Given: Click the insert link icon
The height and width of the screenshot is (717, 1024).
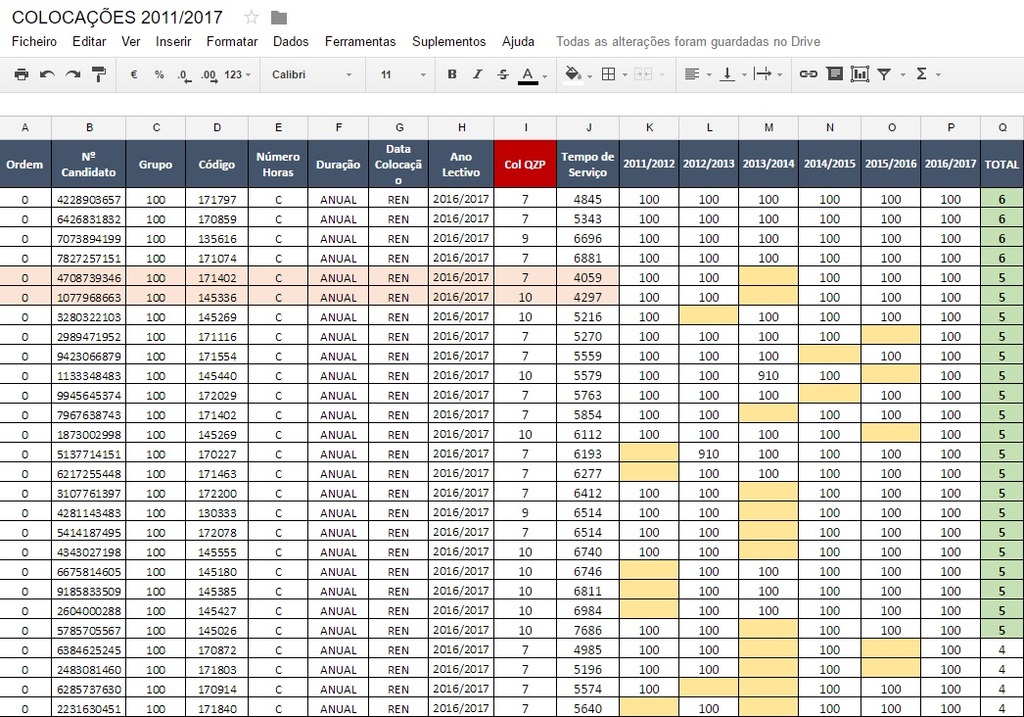Looking at the screenshot, I should click(x=808, y=74).
